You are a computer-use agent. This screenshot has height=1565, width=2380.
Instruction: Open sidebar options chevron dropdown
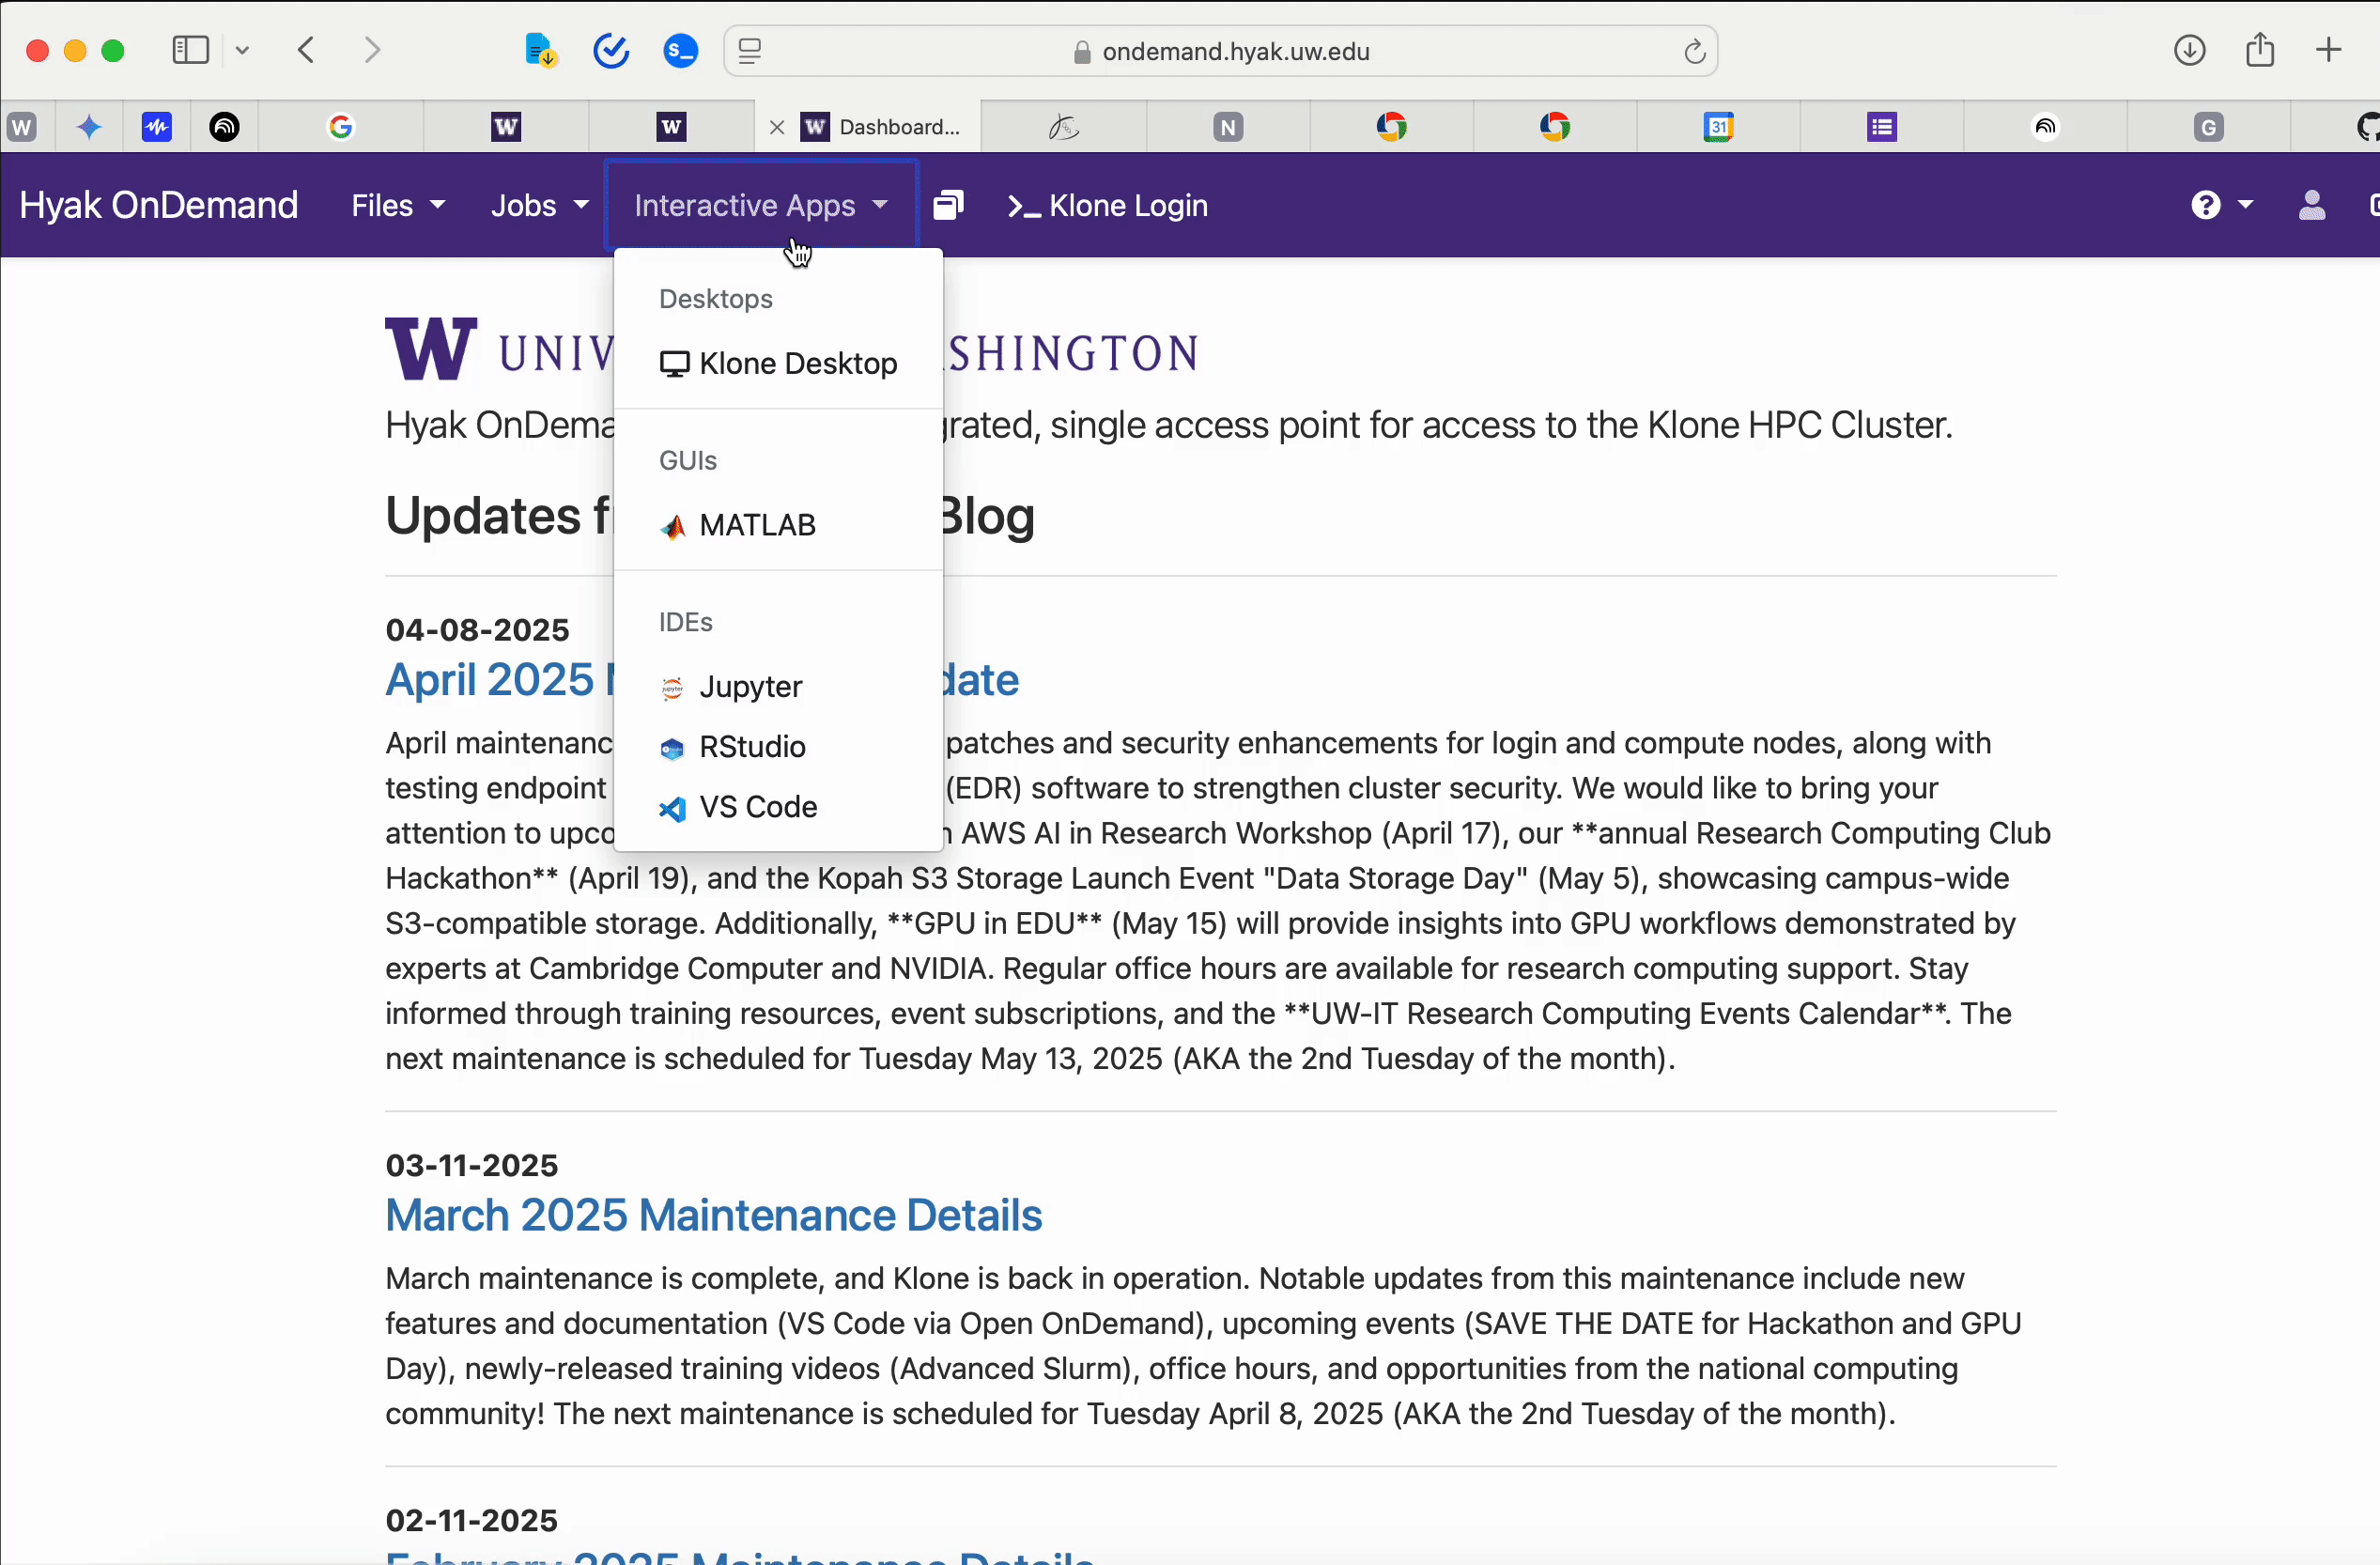[x=243, y=50]
